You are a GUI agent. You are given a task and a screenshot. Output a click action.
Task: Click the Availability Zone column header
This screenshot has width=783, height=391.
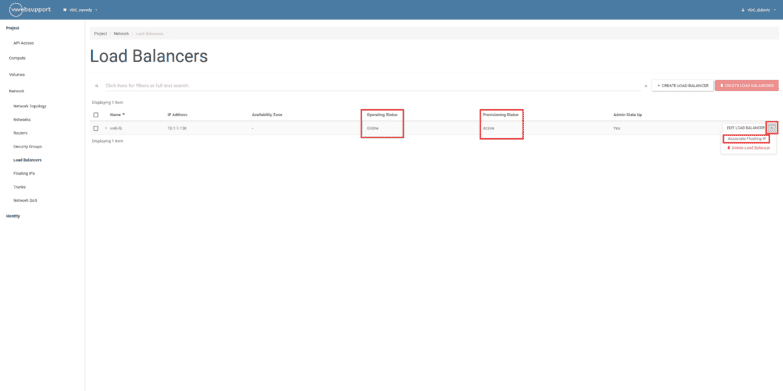[267, 115]
